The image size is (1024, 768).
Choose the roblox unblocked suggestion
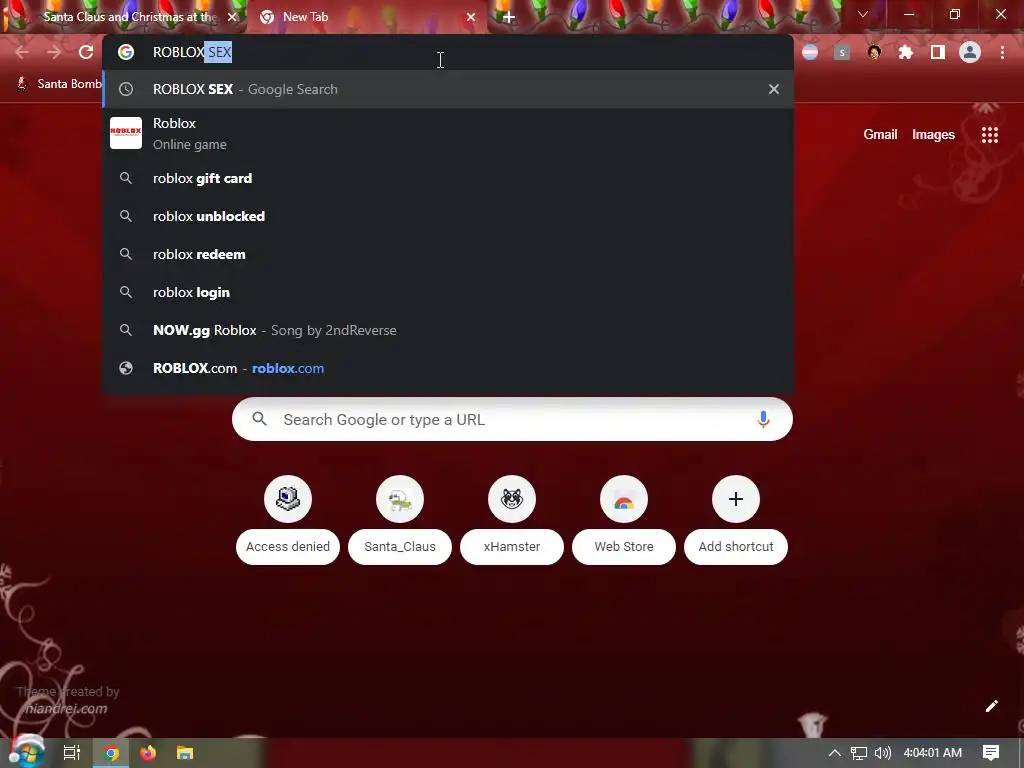coord(448,216)
